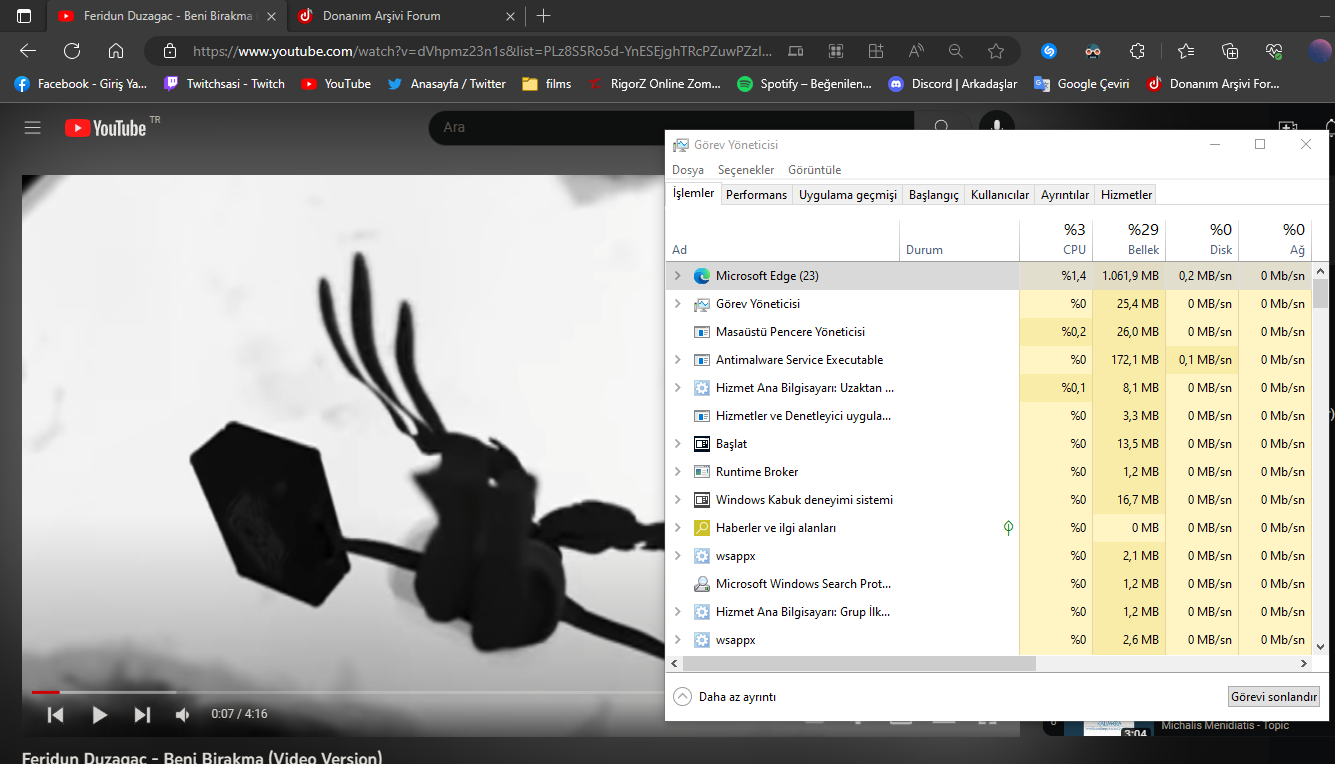Go to browser home page icon

pos(116,51)
